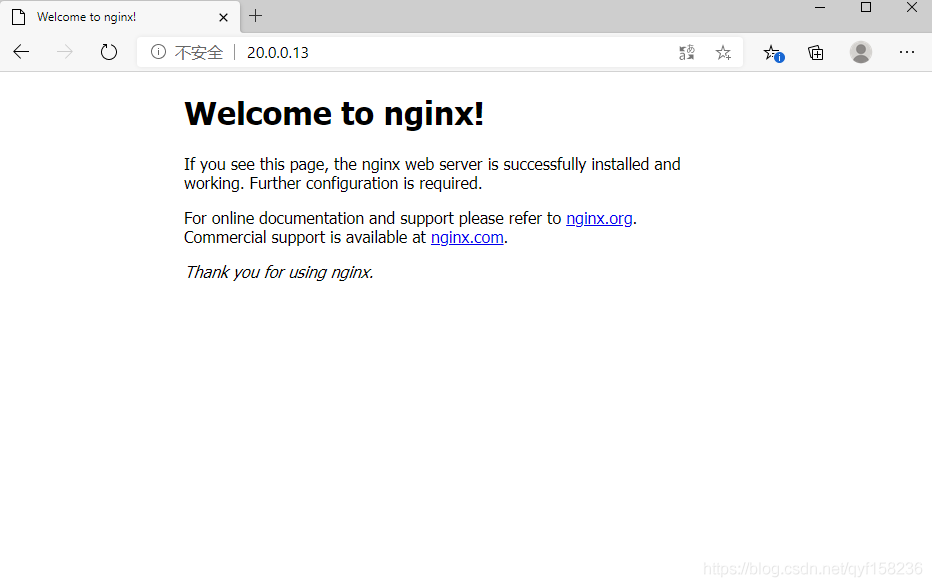Minimize the browser window
The height and width of the screenshot is (587, 932).
[820, 8]
